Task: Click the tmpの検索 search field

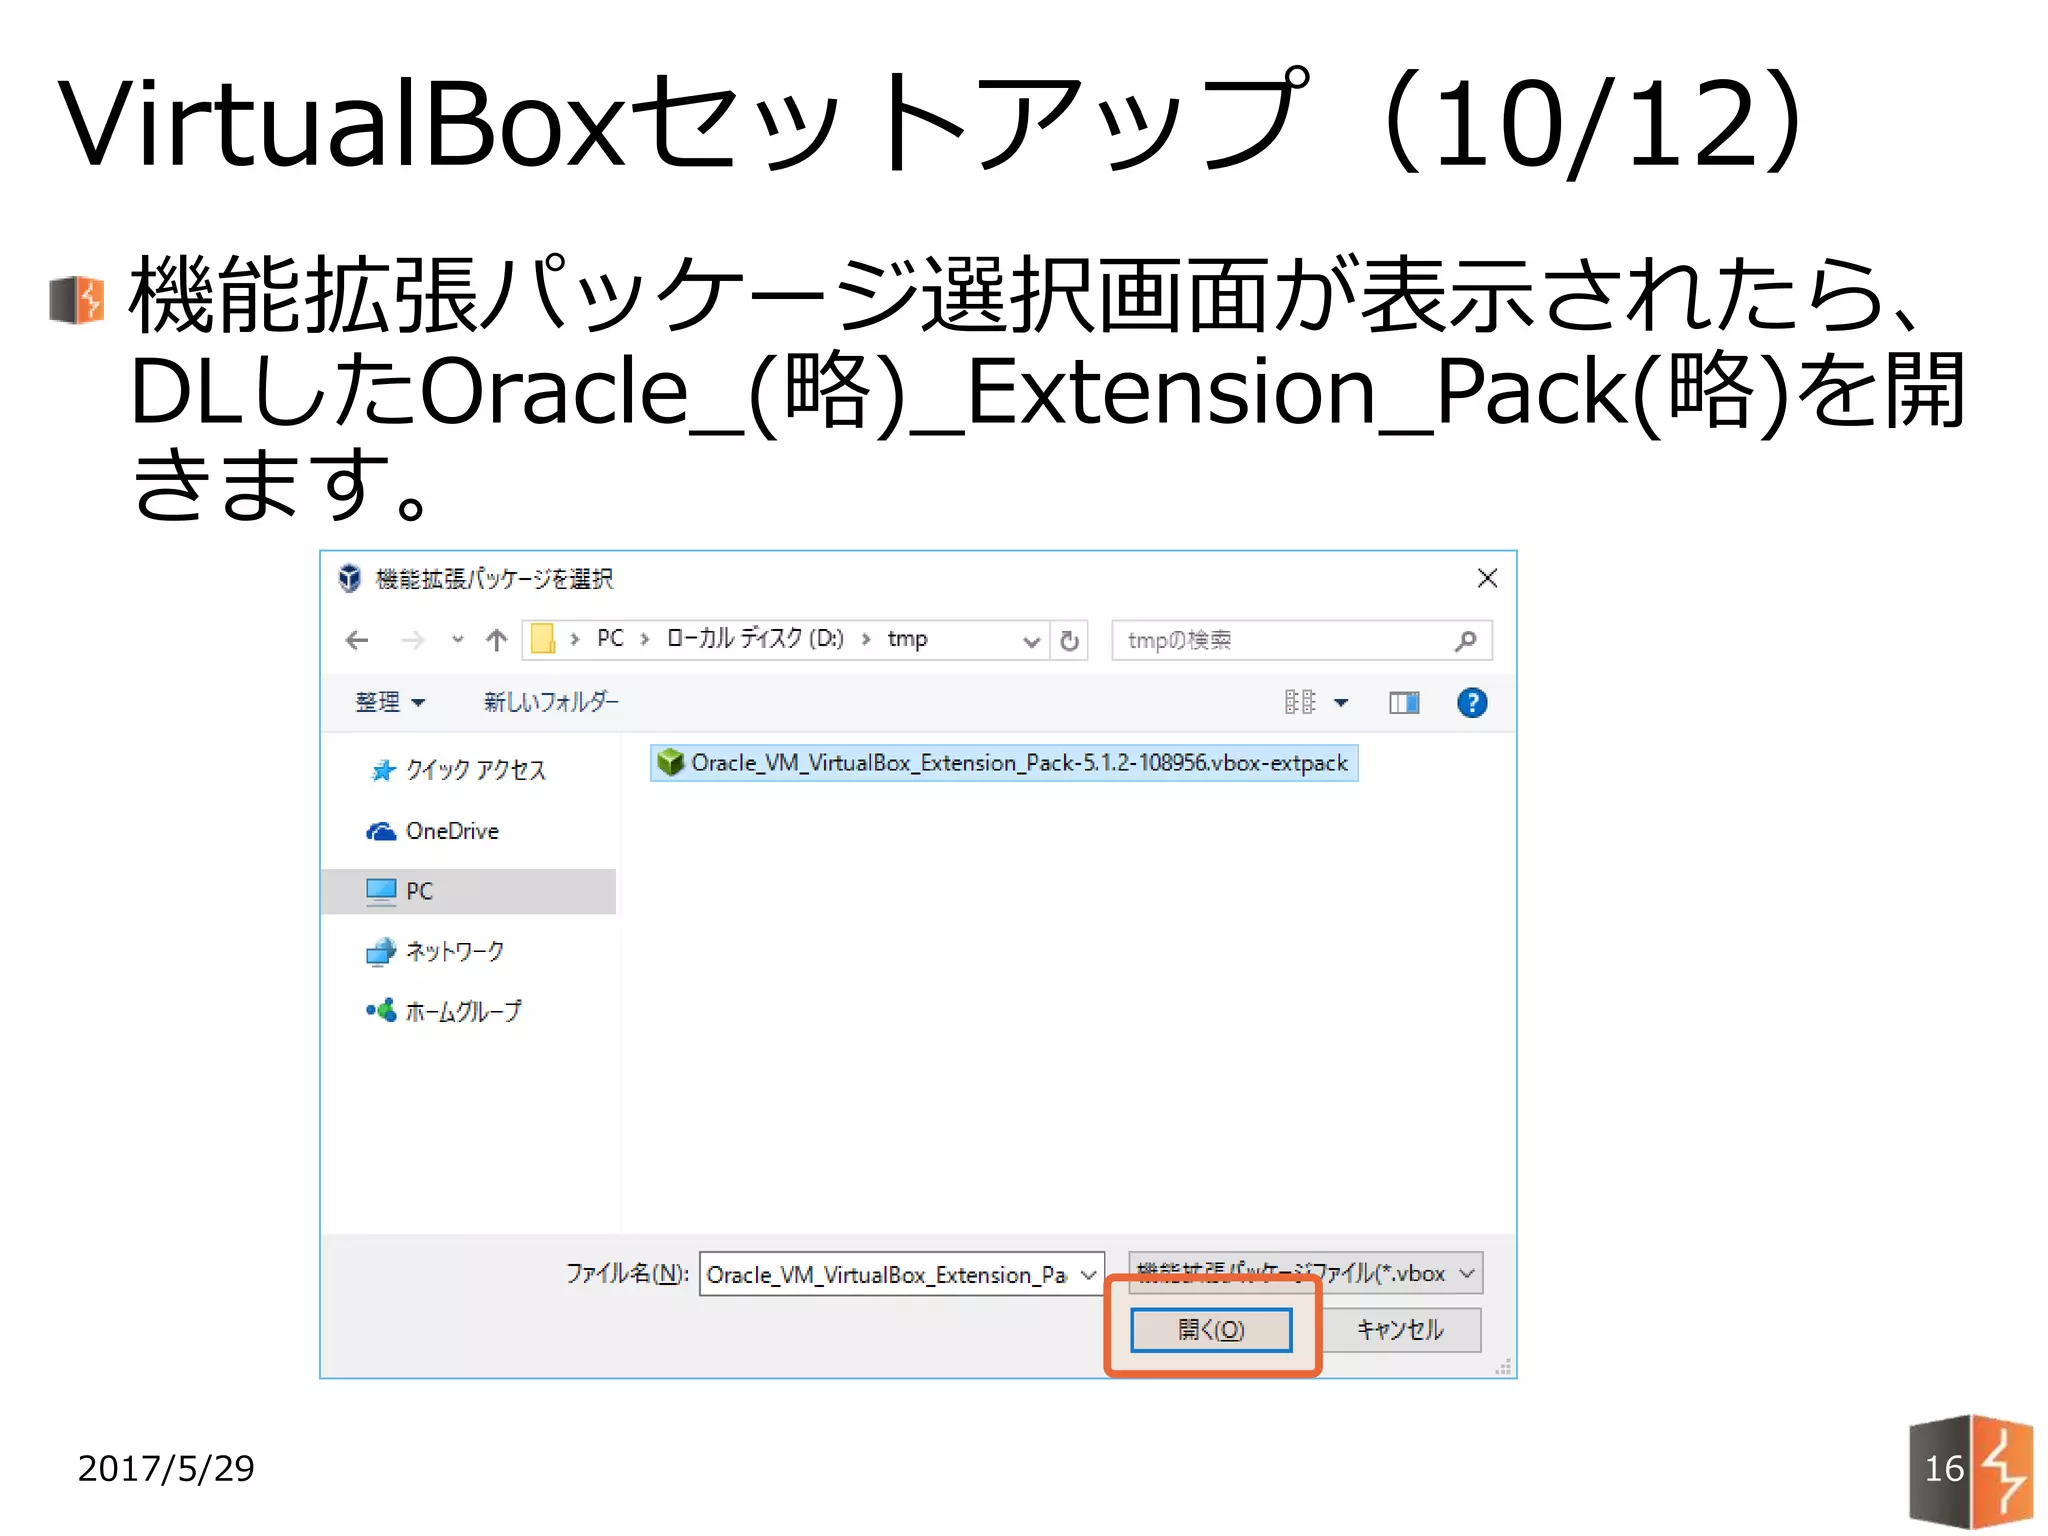Action: pyautogui.click(x=1301, y=640)
